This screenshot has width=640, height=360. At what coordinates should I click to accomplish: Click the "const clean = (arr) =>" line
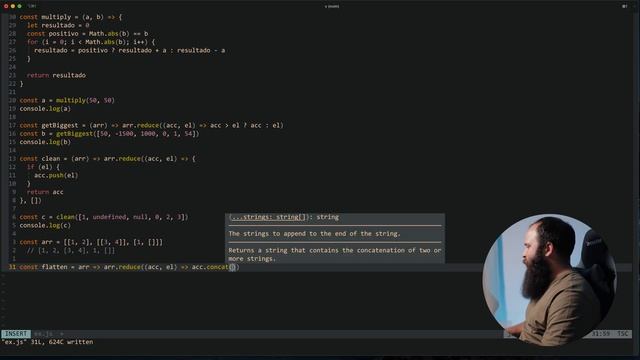(x=107, y=158)
